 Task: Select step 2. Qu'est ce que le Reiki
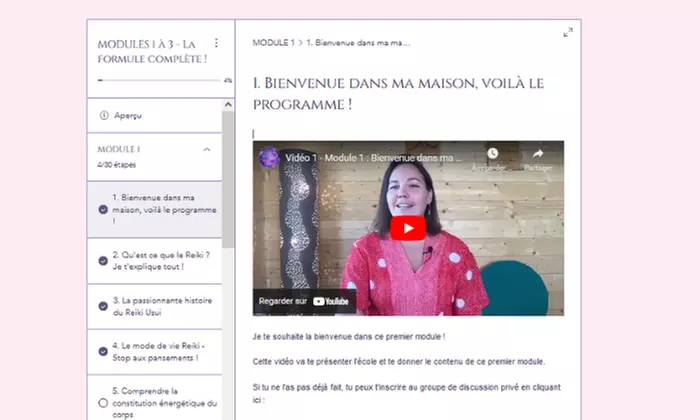point(154,261)
